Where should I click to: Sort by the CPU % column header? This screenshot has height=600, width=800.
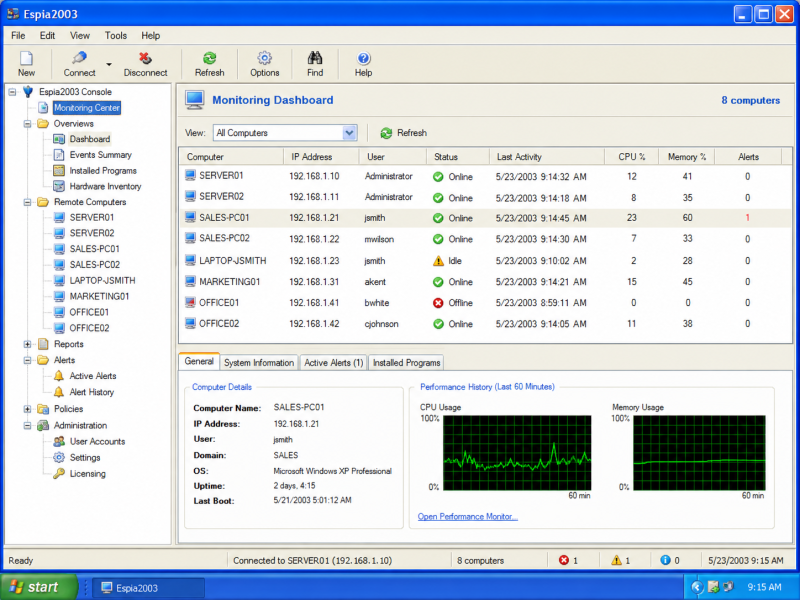[632, 157]
